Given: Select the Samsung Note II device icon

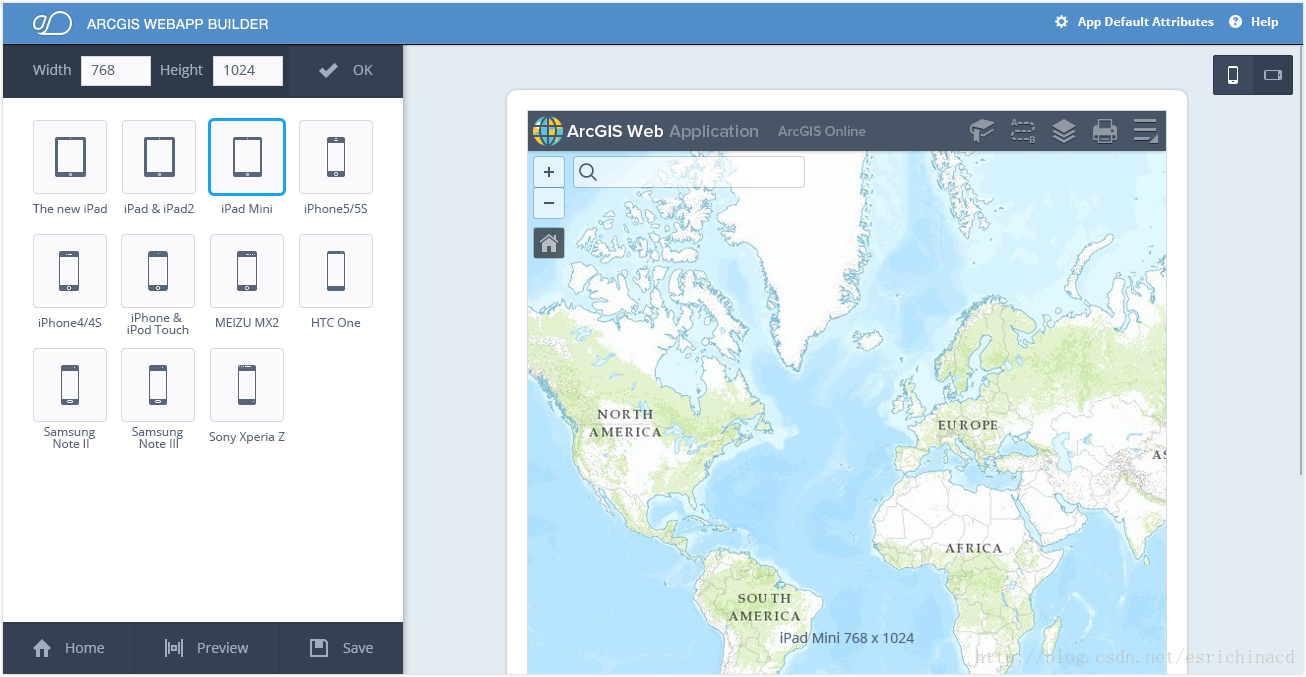Looking at the screenshot, I should (x=70, y=385).
